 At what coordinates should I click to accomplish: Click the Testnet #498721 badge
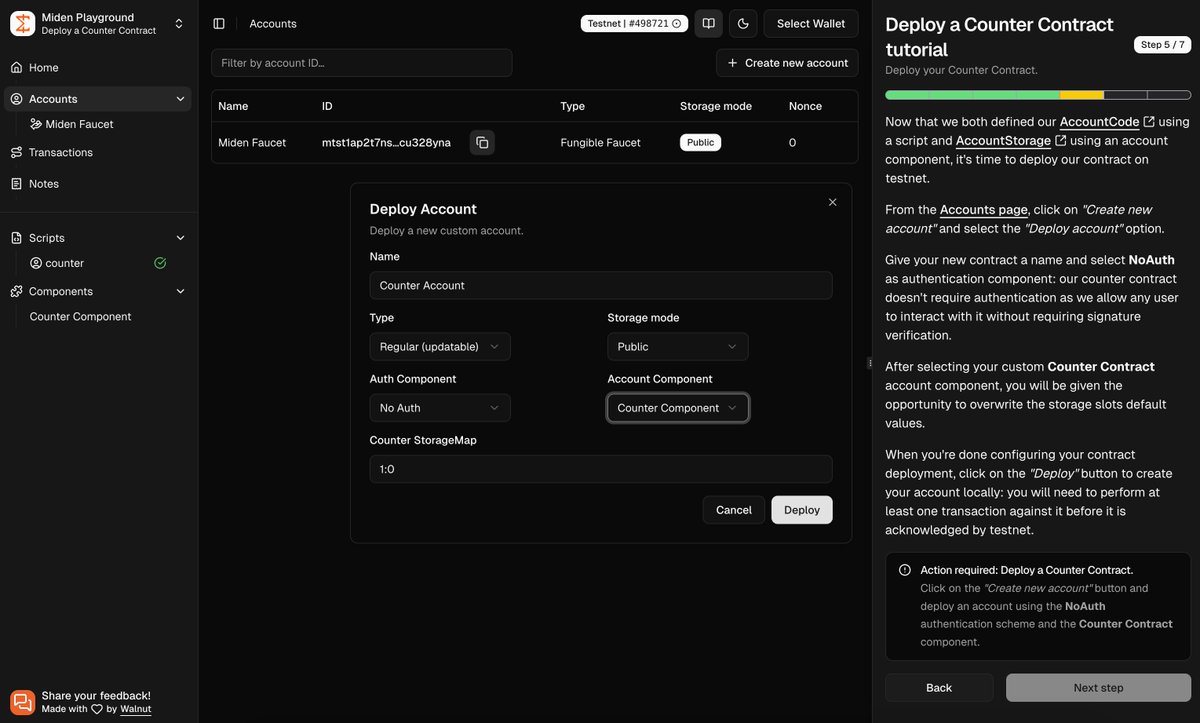pos(632,23)
